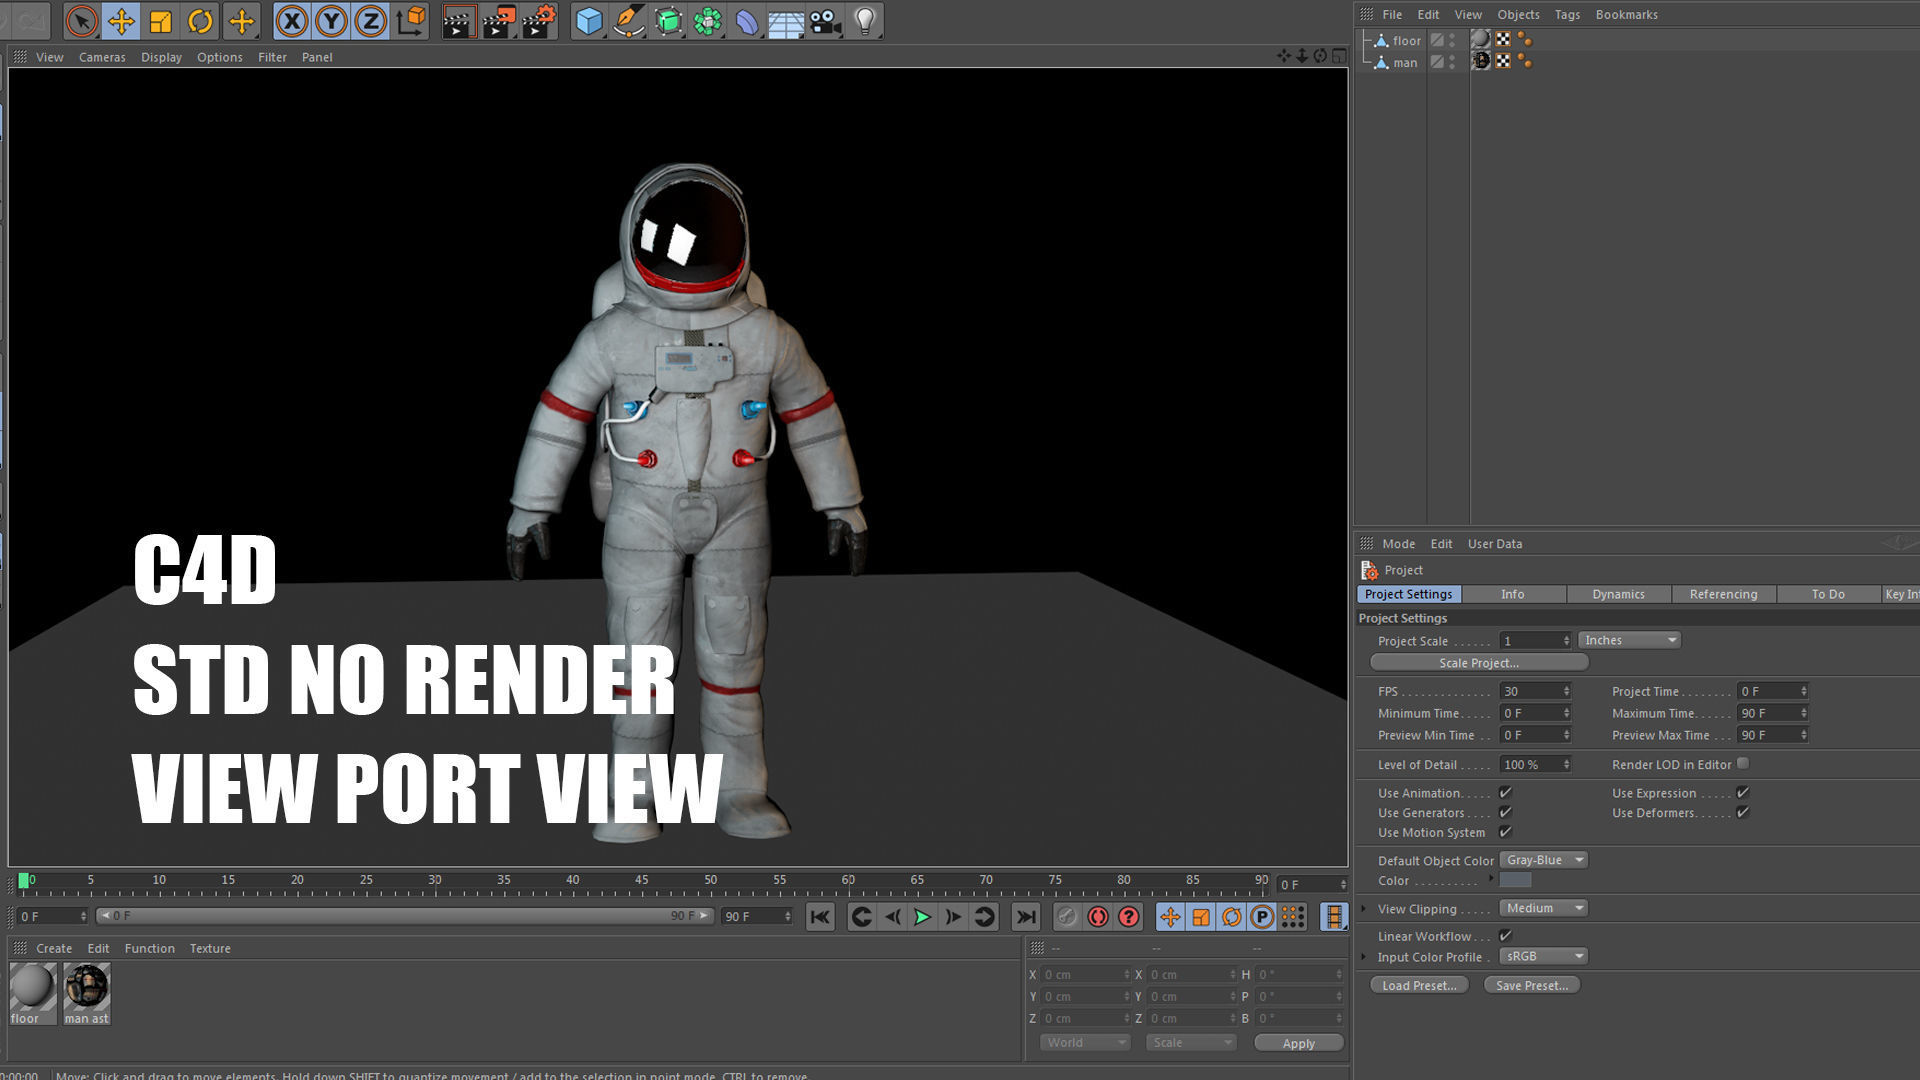Render the active view clapboard icon
This screenshot has width=1920, height=1080.
pos(459,21)
